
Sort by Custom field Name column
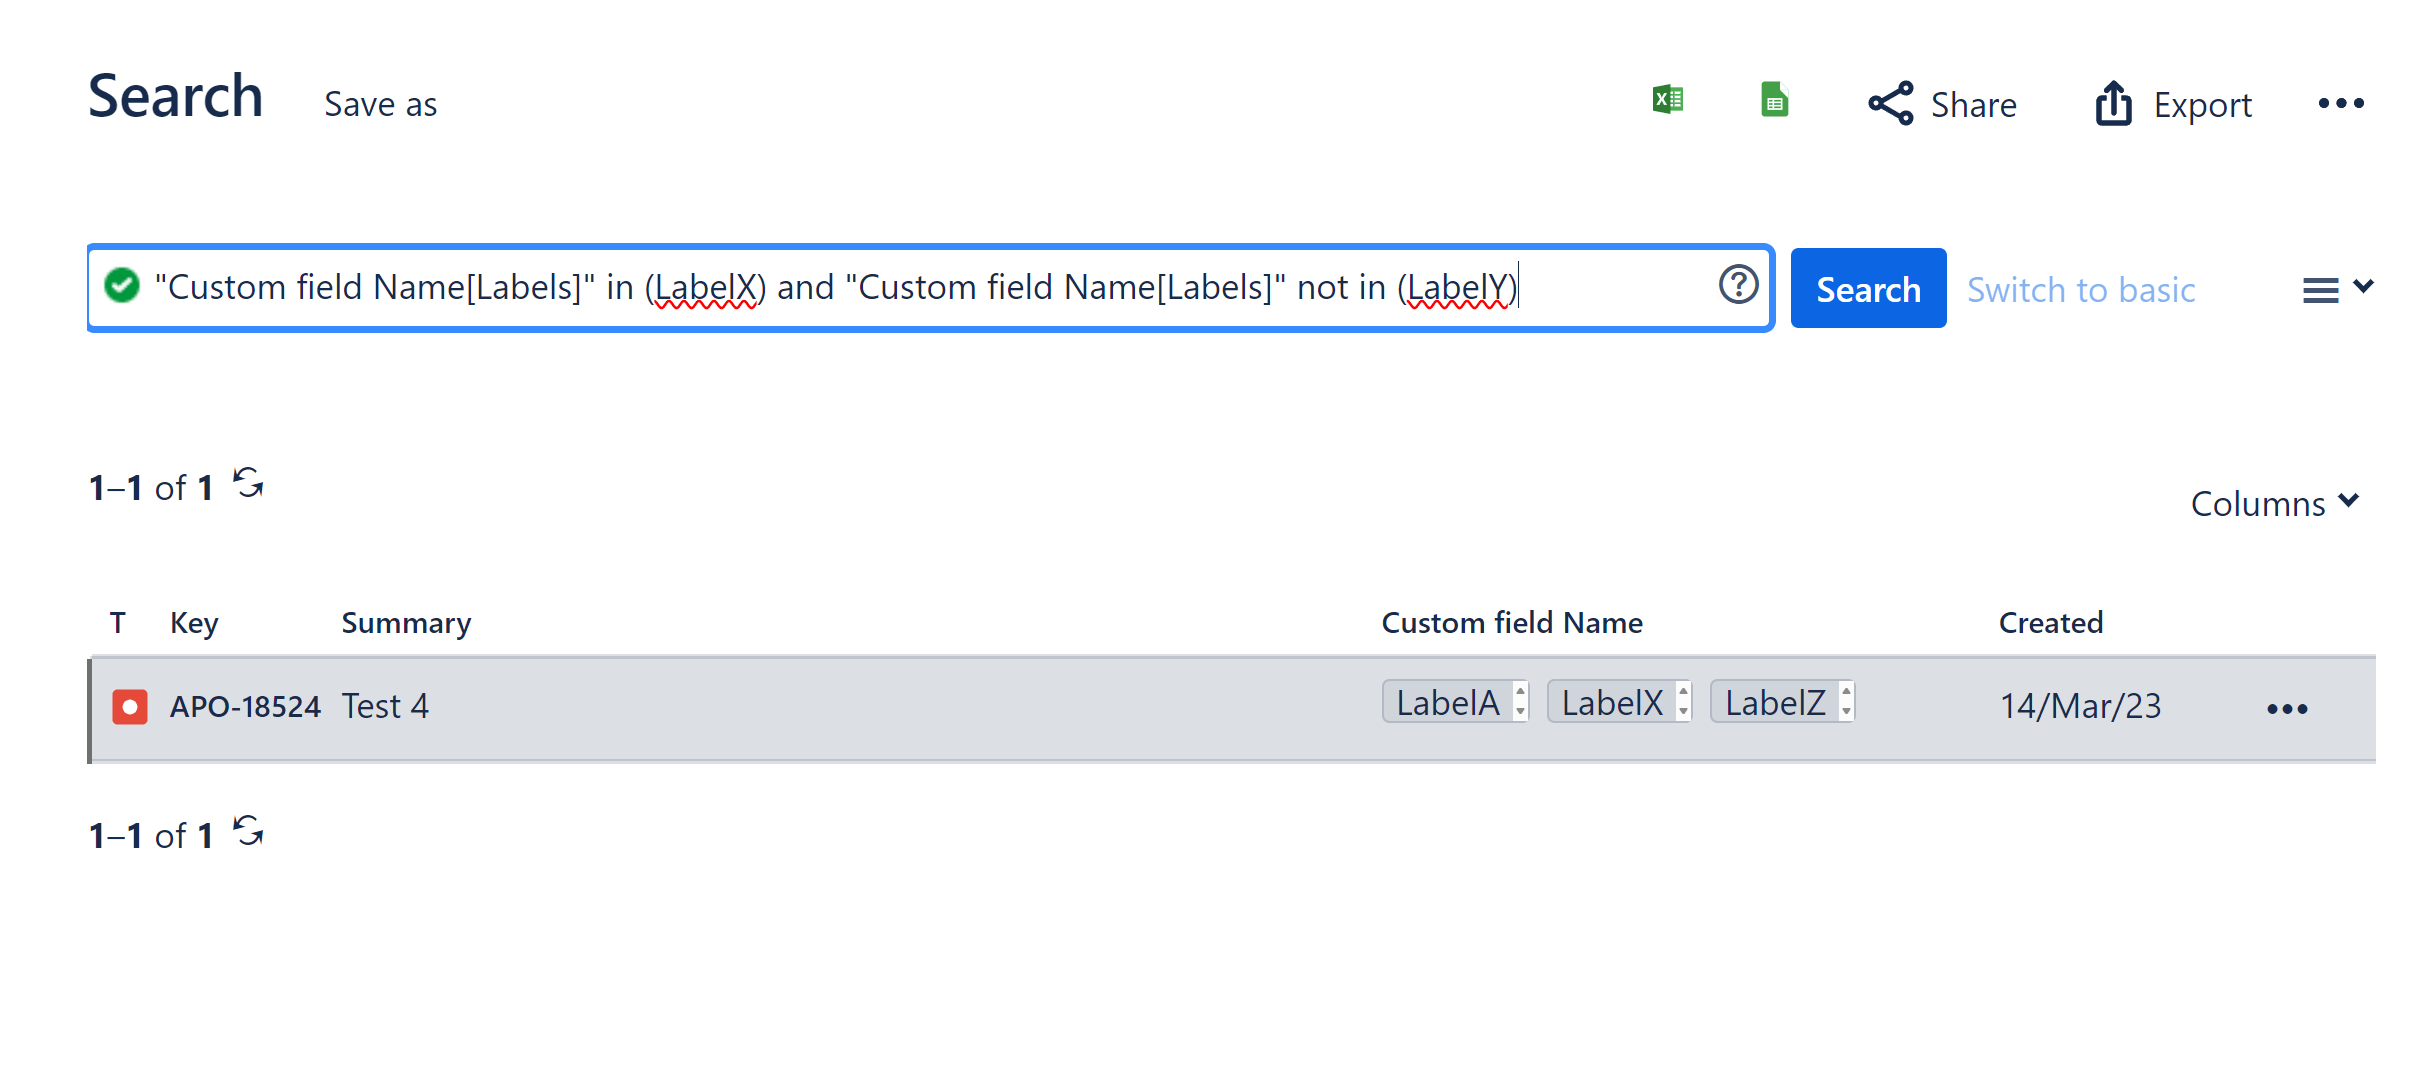pyautogui.click(x=1511, y=623)
